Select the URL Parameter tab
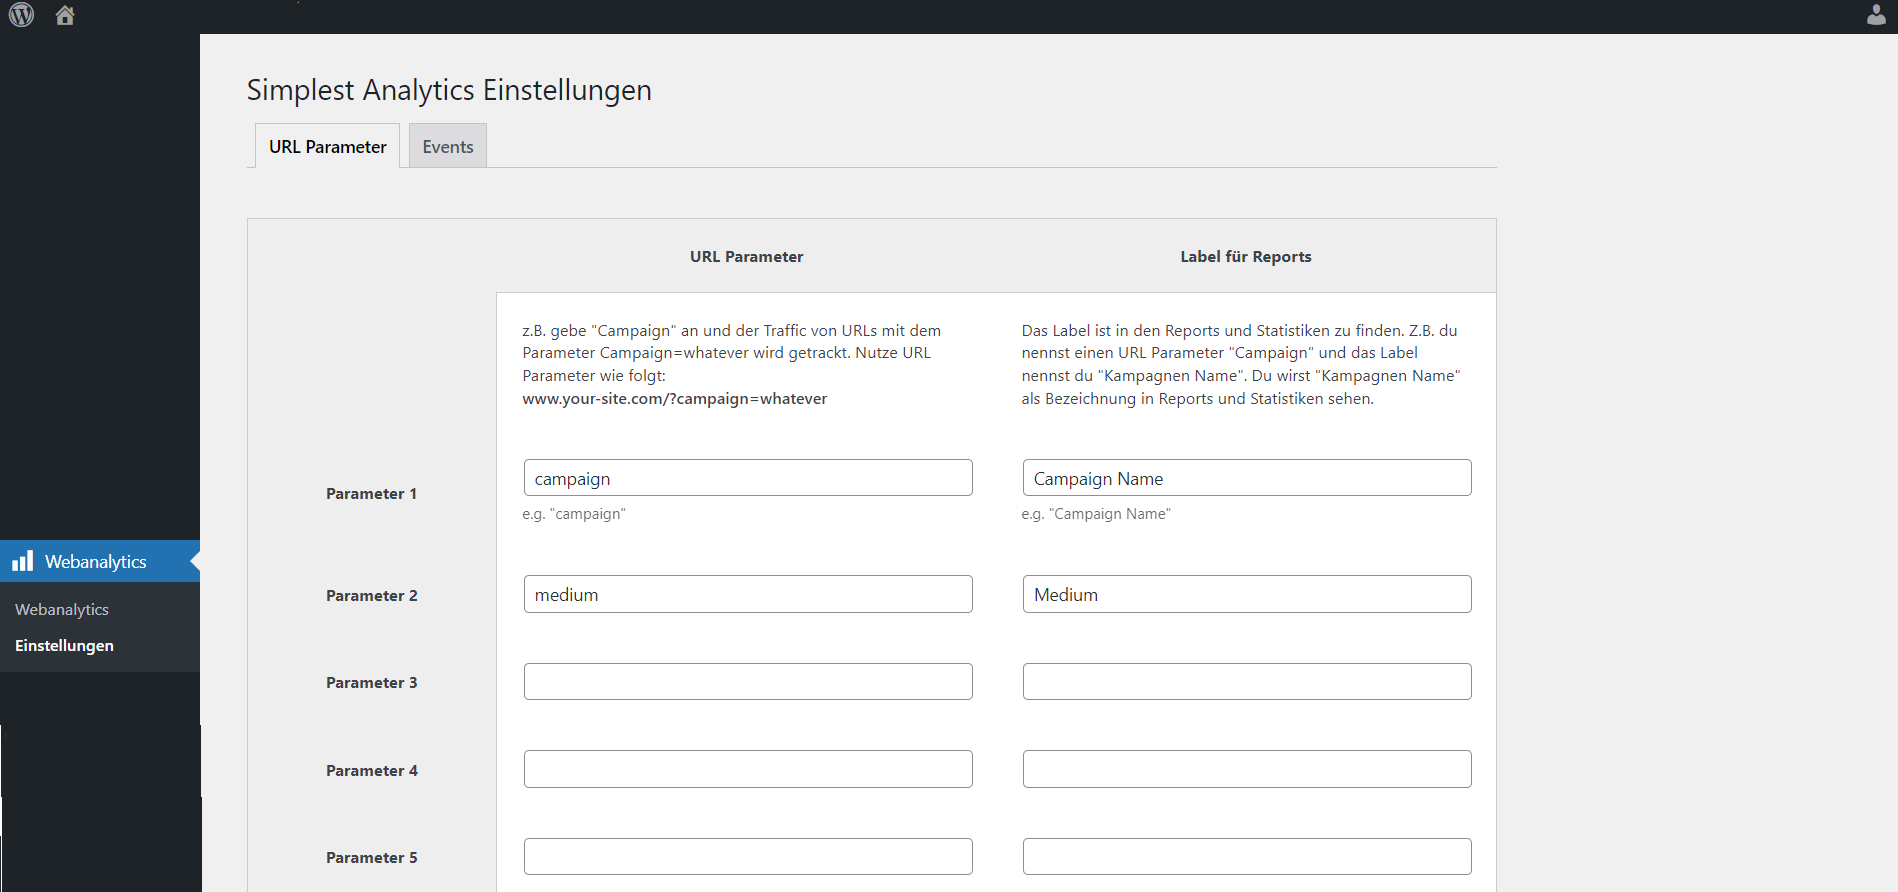1898x892 pixels. pos(327,146)
